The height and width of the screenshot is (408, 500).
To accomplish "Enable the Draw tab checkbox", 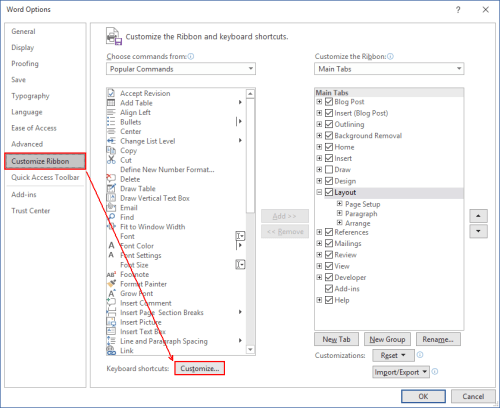I will (x=329, y=169).
